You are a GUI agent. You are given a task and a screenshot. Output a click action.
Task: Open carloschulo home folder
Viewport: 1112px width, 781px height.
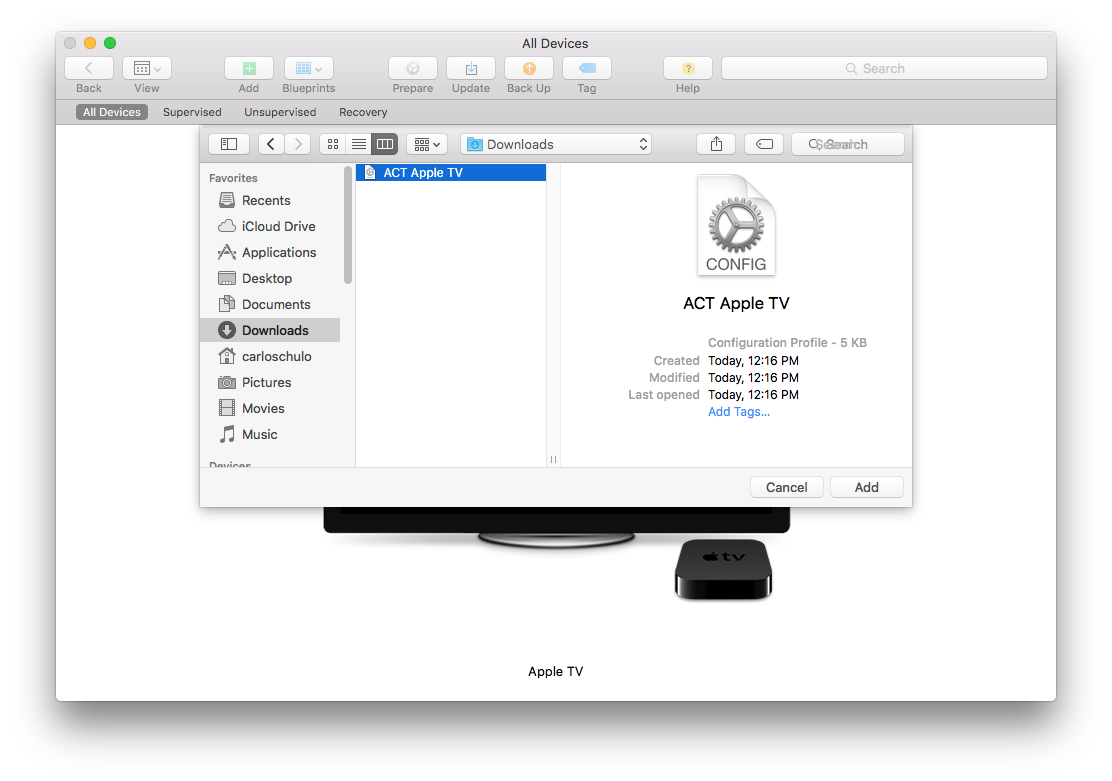tap(270, 356)
